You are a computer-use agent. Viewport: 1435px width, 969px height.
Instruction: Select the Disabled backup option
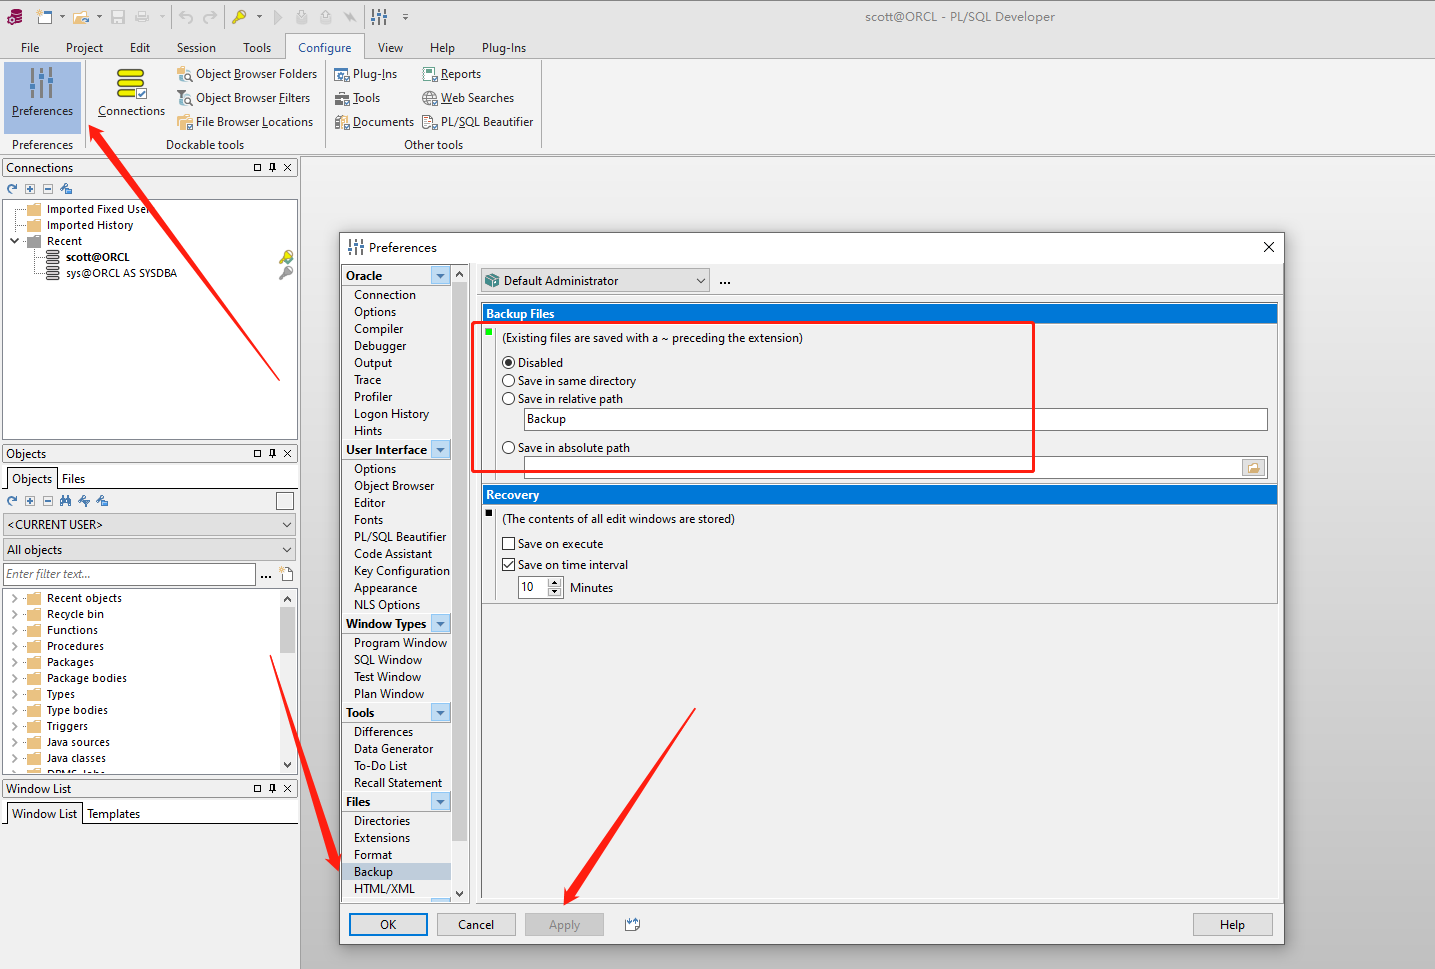[x=533, y=363]
